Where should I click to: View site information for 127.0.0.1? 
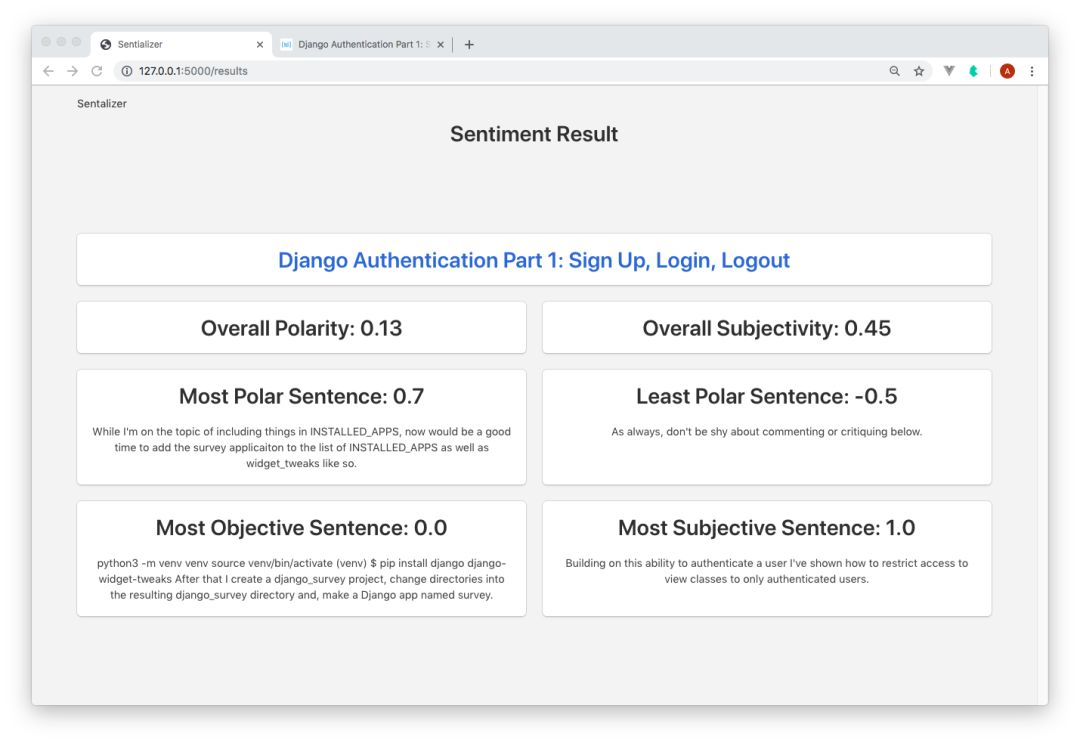click(x=127, y=71)
